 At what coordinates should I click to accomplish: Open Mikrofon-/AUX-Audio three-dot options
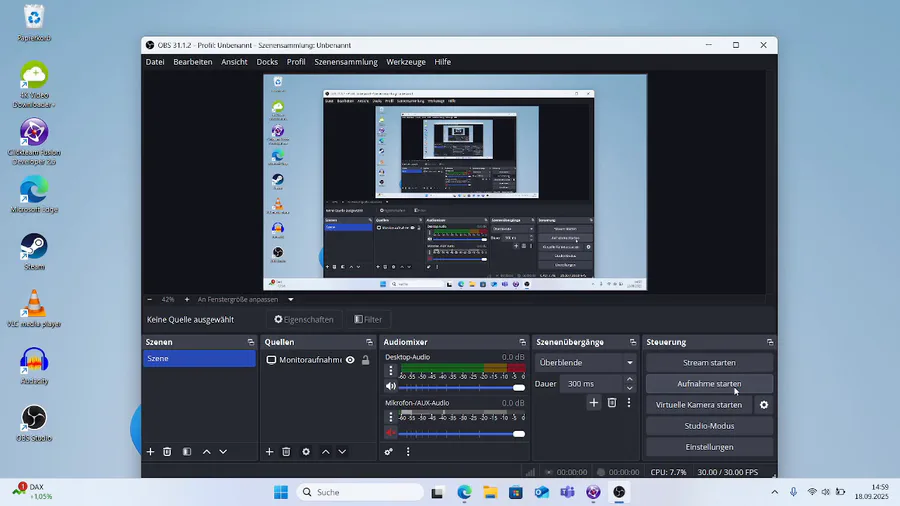[x=391, y=417]
